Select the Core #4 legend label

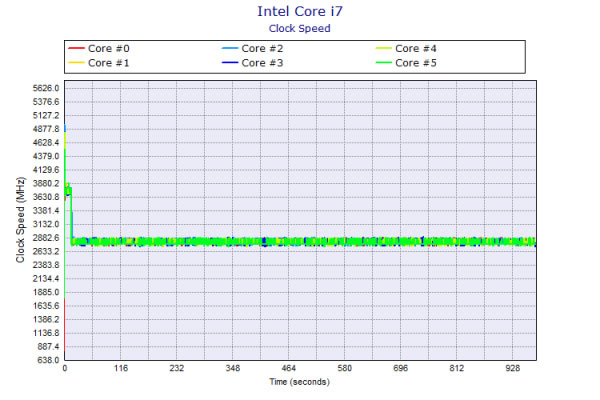click(416, 49)
